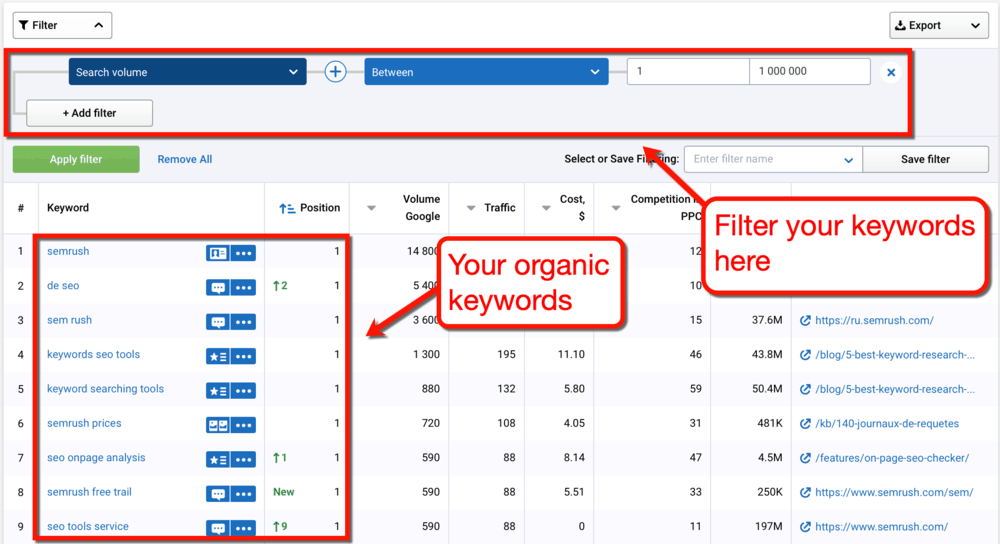
Task: Open the Export dropdown
Action: (x=939, y=26)
